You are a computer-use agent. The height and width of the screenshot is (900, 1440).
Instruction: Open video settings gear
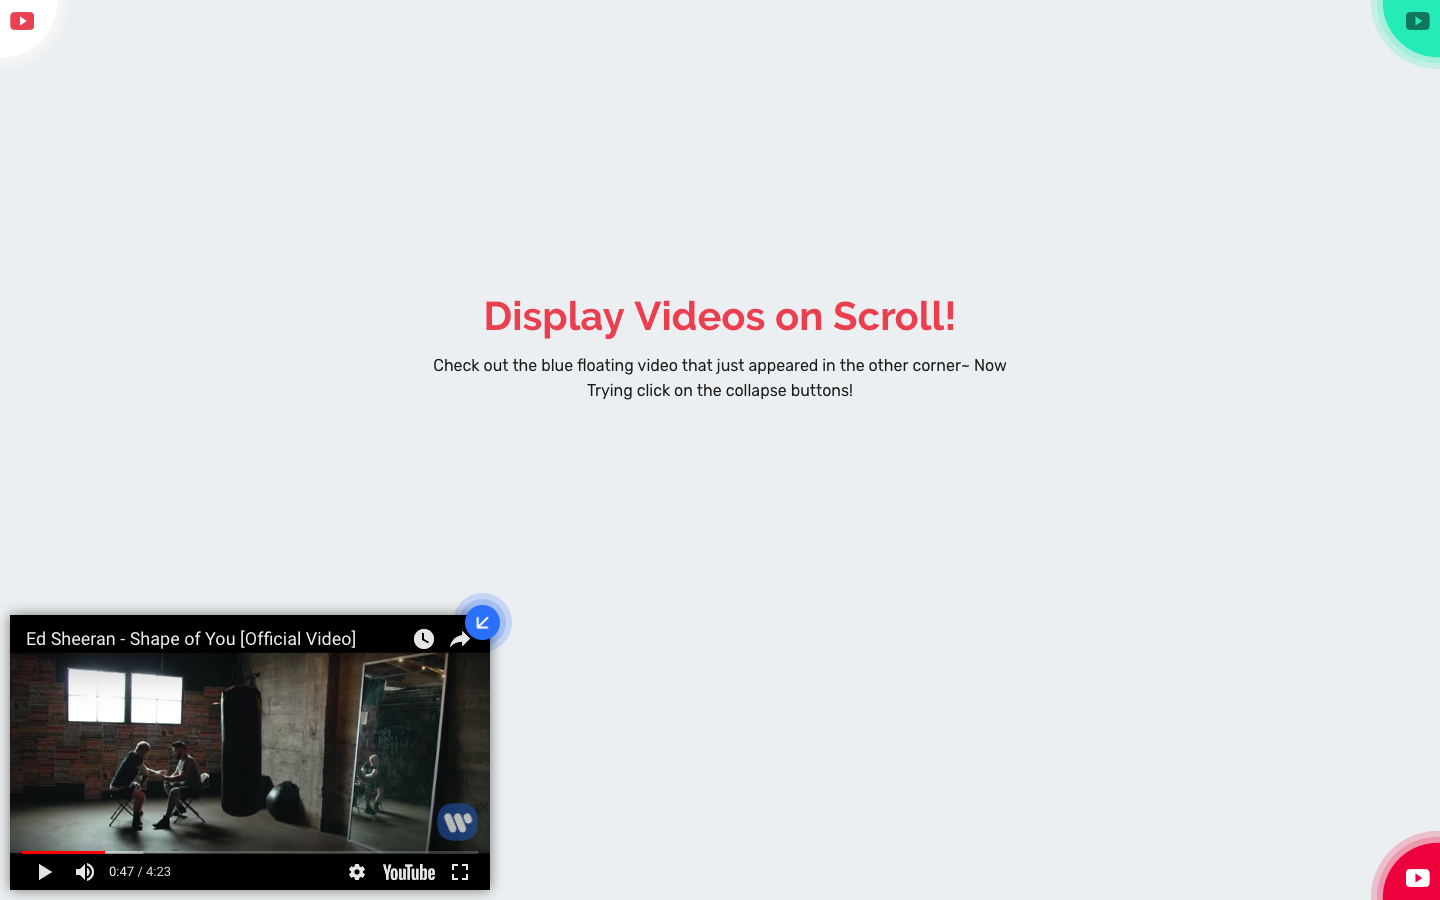click(x=357, y=872)
